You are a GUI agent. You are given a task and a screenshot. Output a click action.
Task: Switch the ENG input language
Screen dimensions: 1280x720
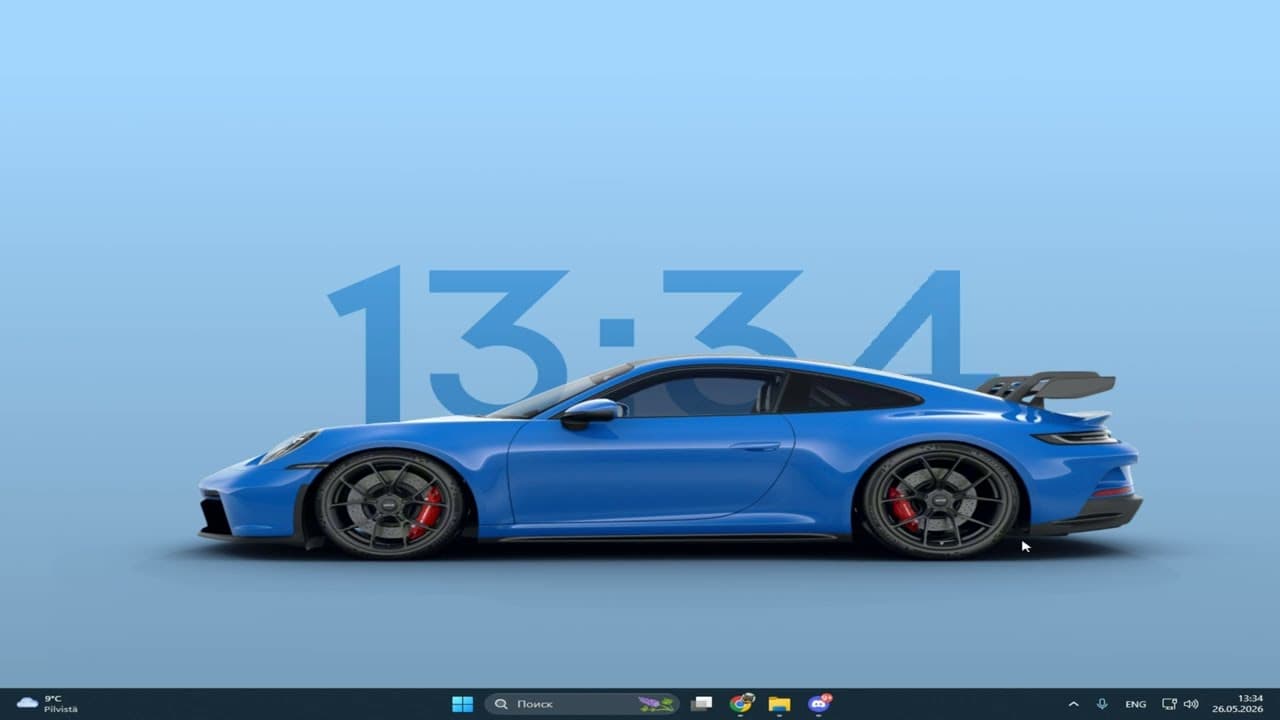click(1136, 704)
